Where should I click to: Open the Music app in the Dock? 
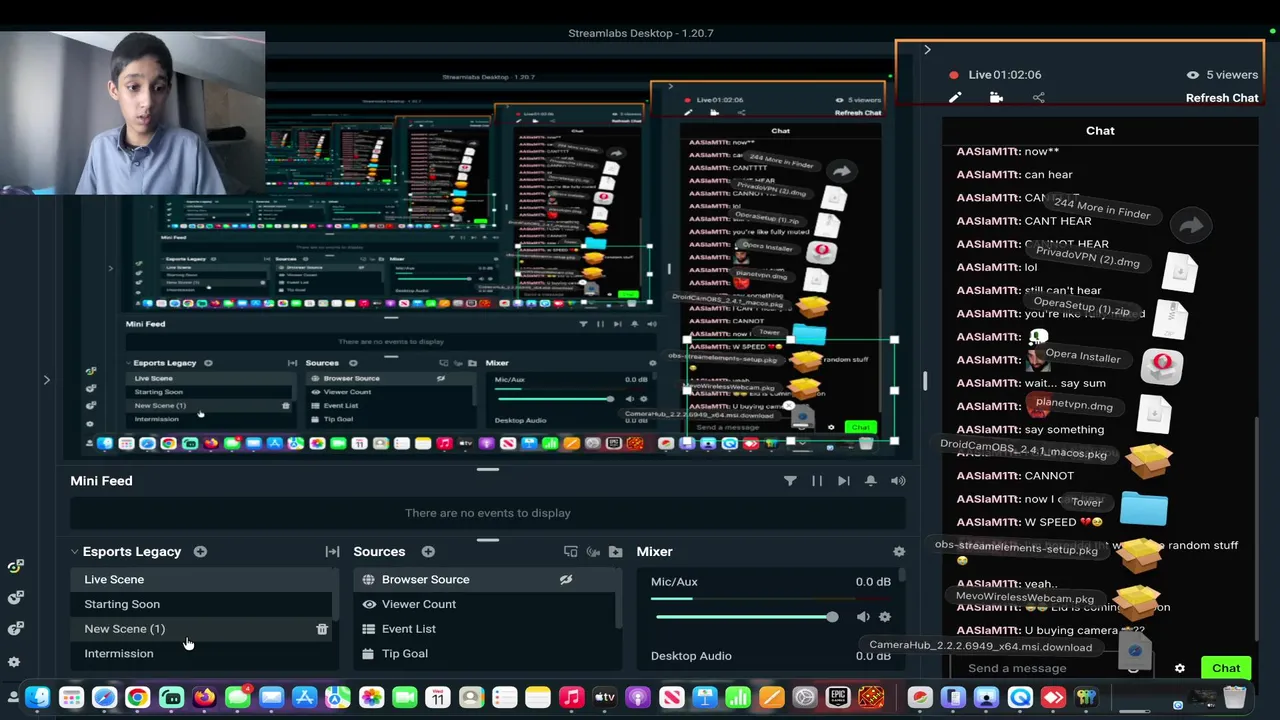[571, 697]
